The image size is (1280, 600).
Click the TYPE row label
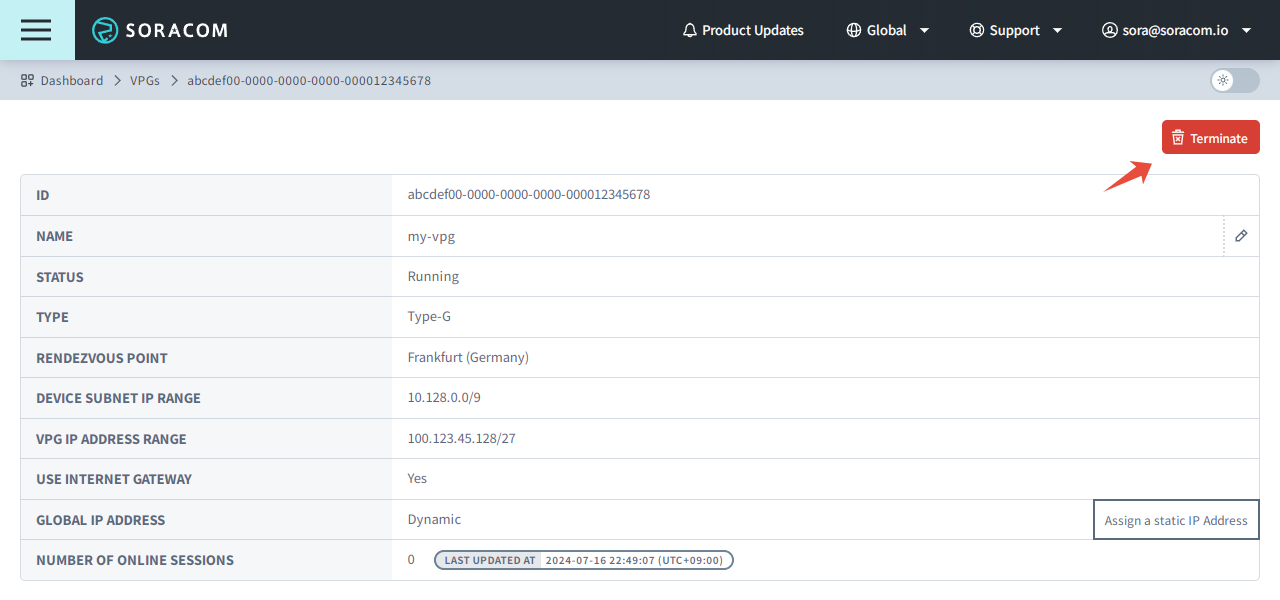(52, 317)
